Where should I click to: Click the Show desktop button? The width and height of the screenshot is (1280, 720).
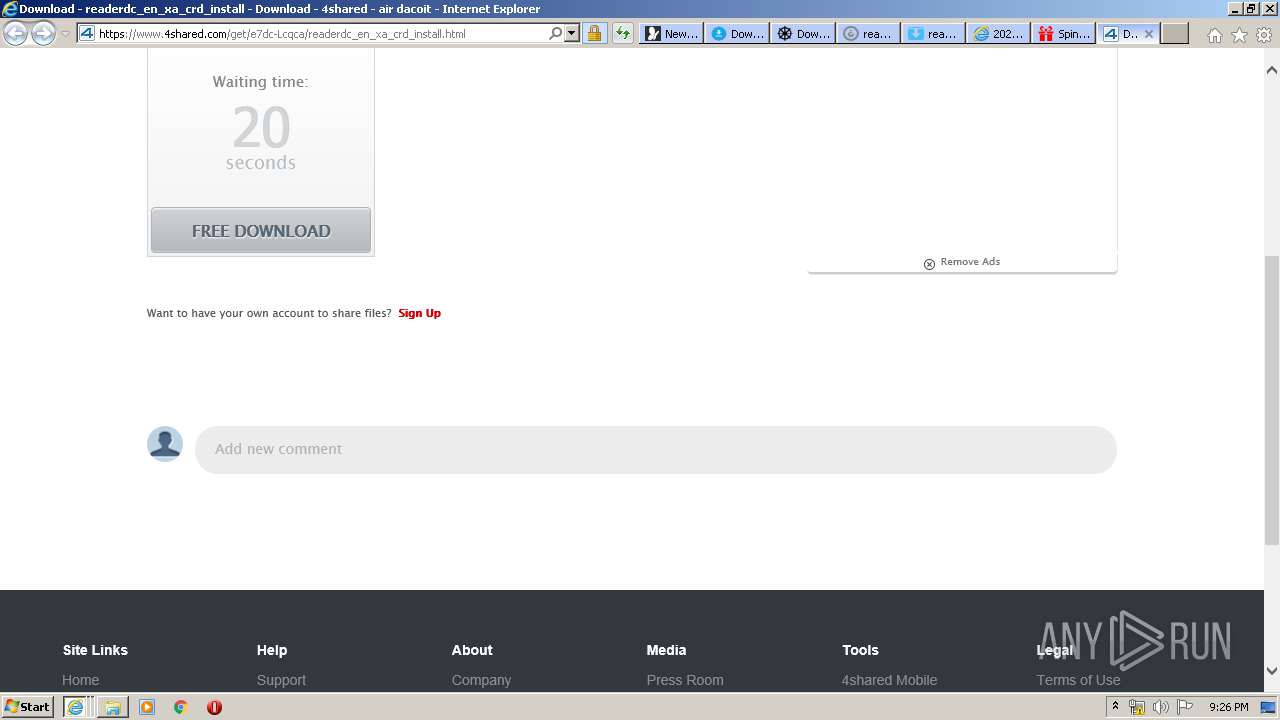coord(1268,707)
